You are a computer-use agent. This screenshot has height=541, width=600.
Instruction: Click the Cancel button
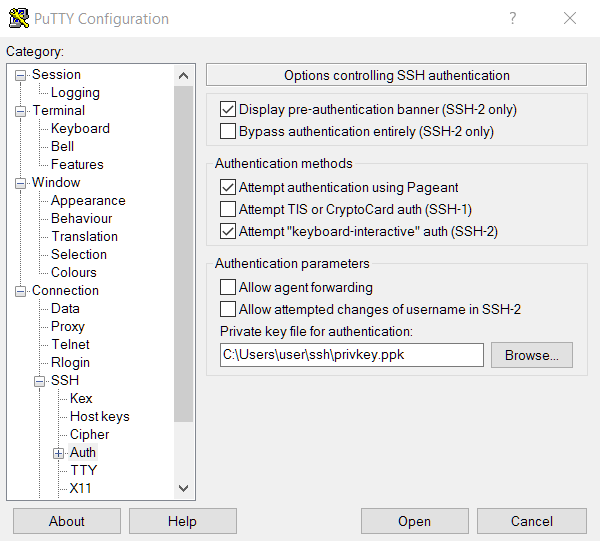(532, 521)
